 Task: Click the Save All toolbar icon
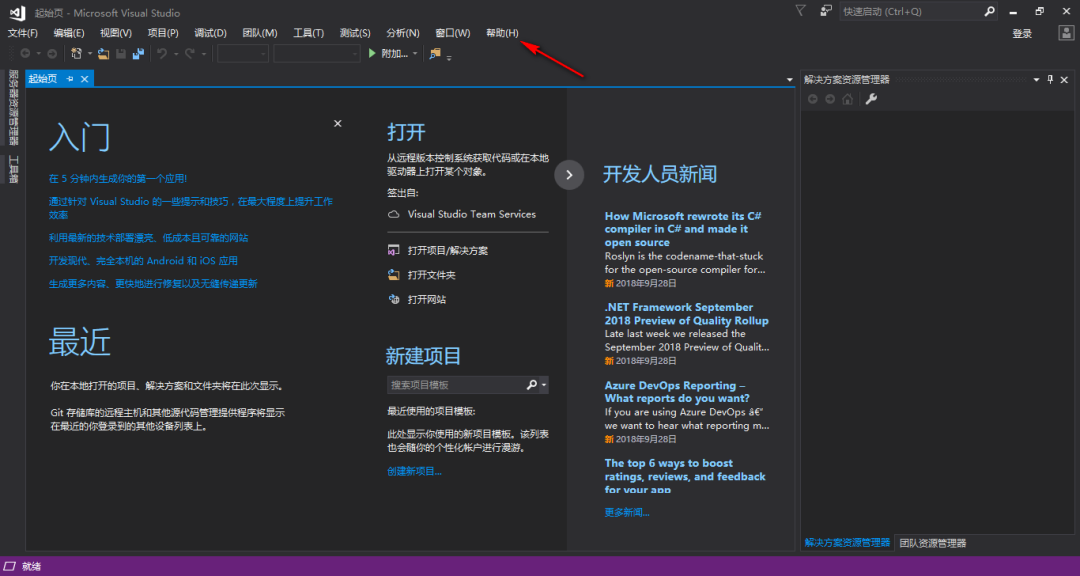138,53
